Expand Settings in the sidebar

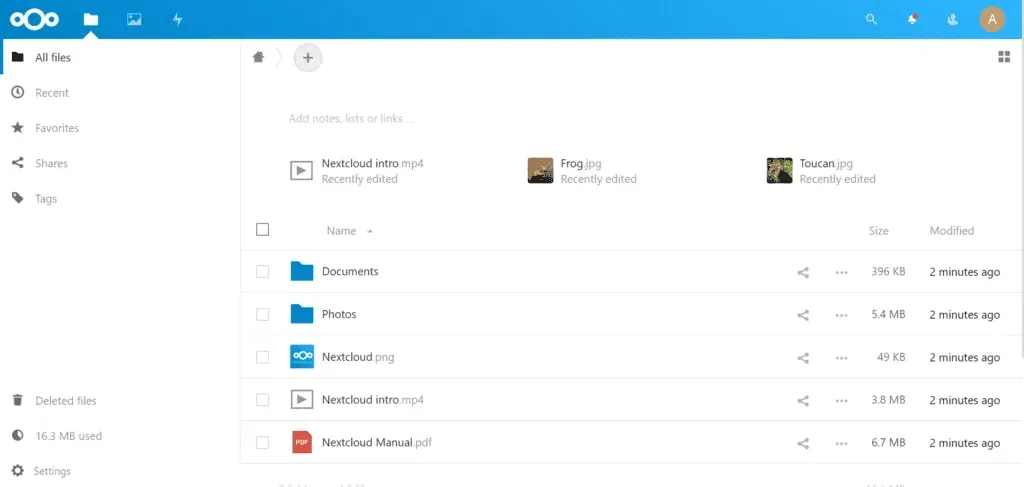52,471
